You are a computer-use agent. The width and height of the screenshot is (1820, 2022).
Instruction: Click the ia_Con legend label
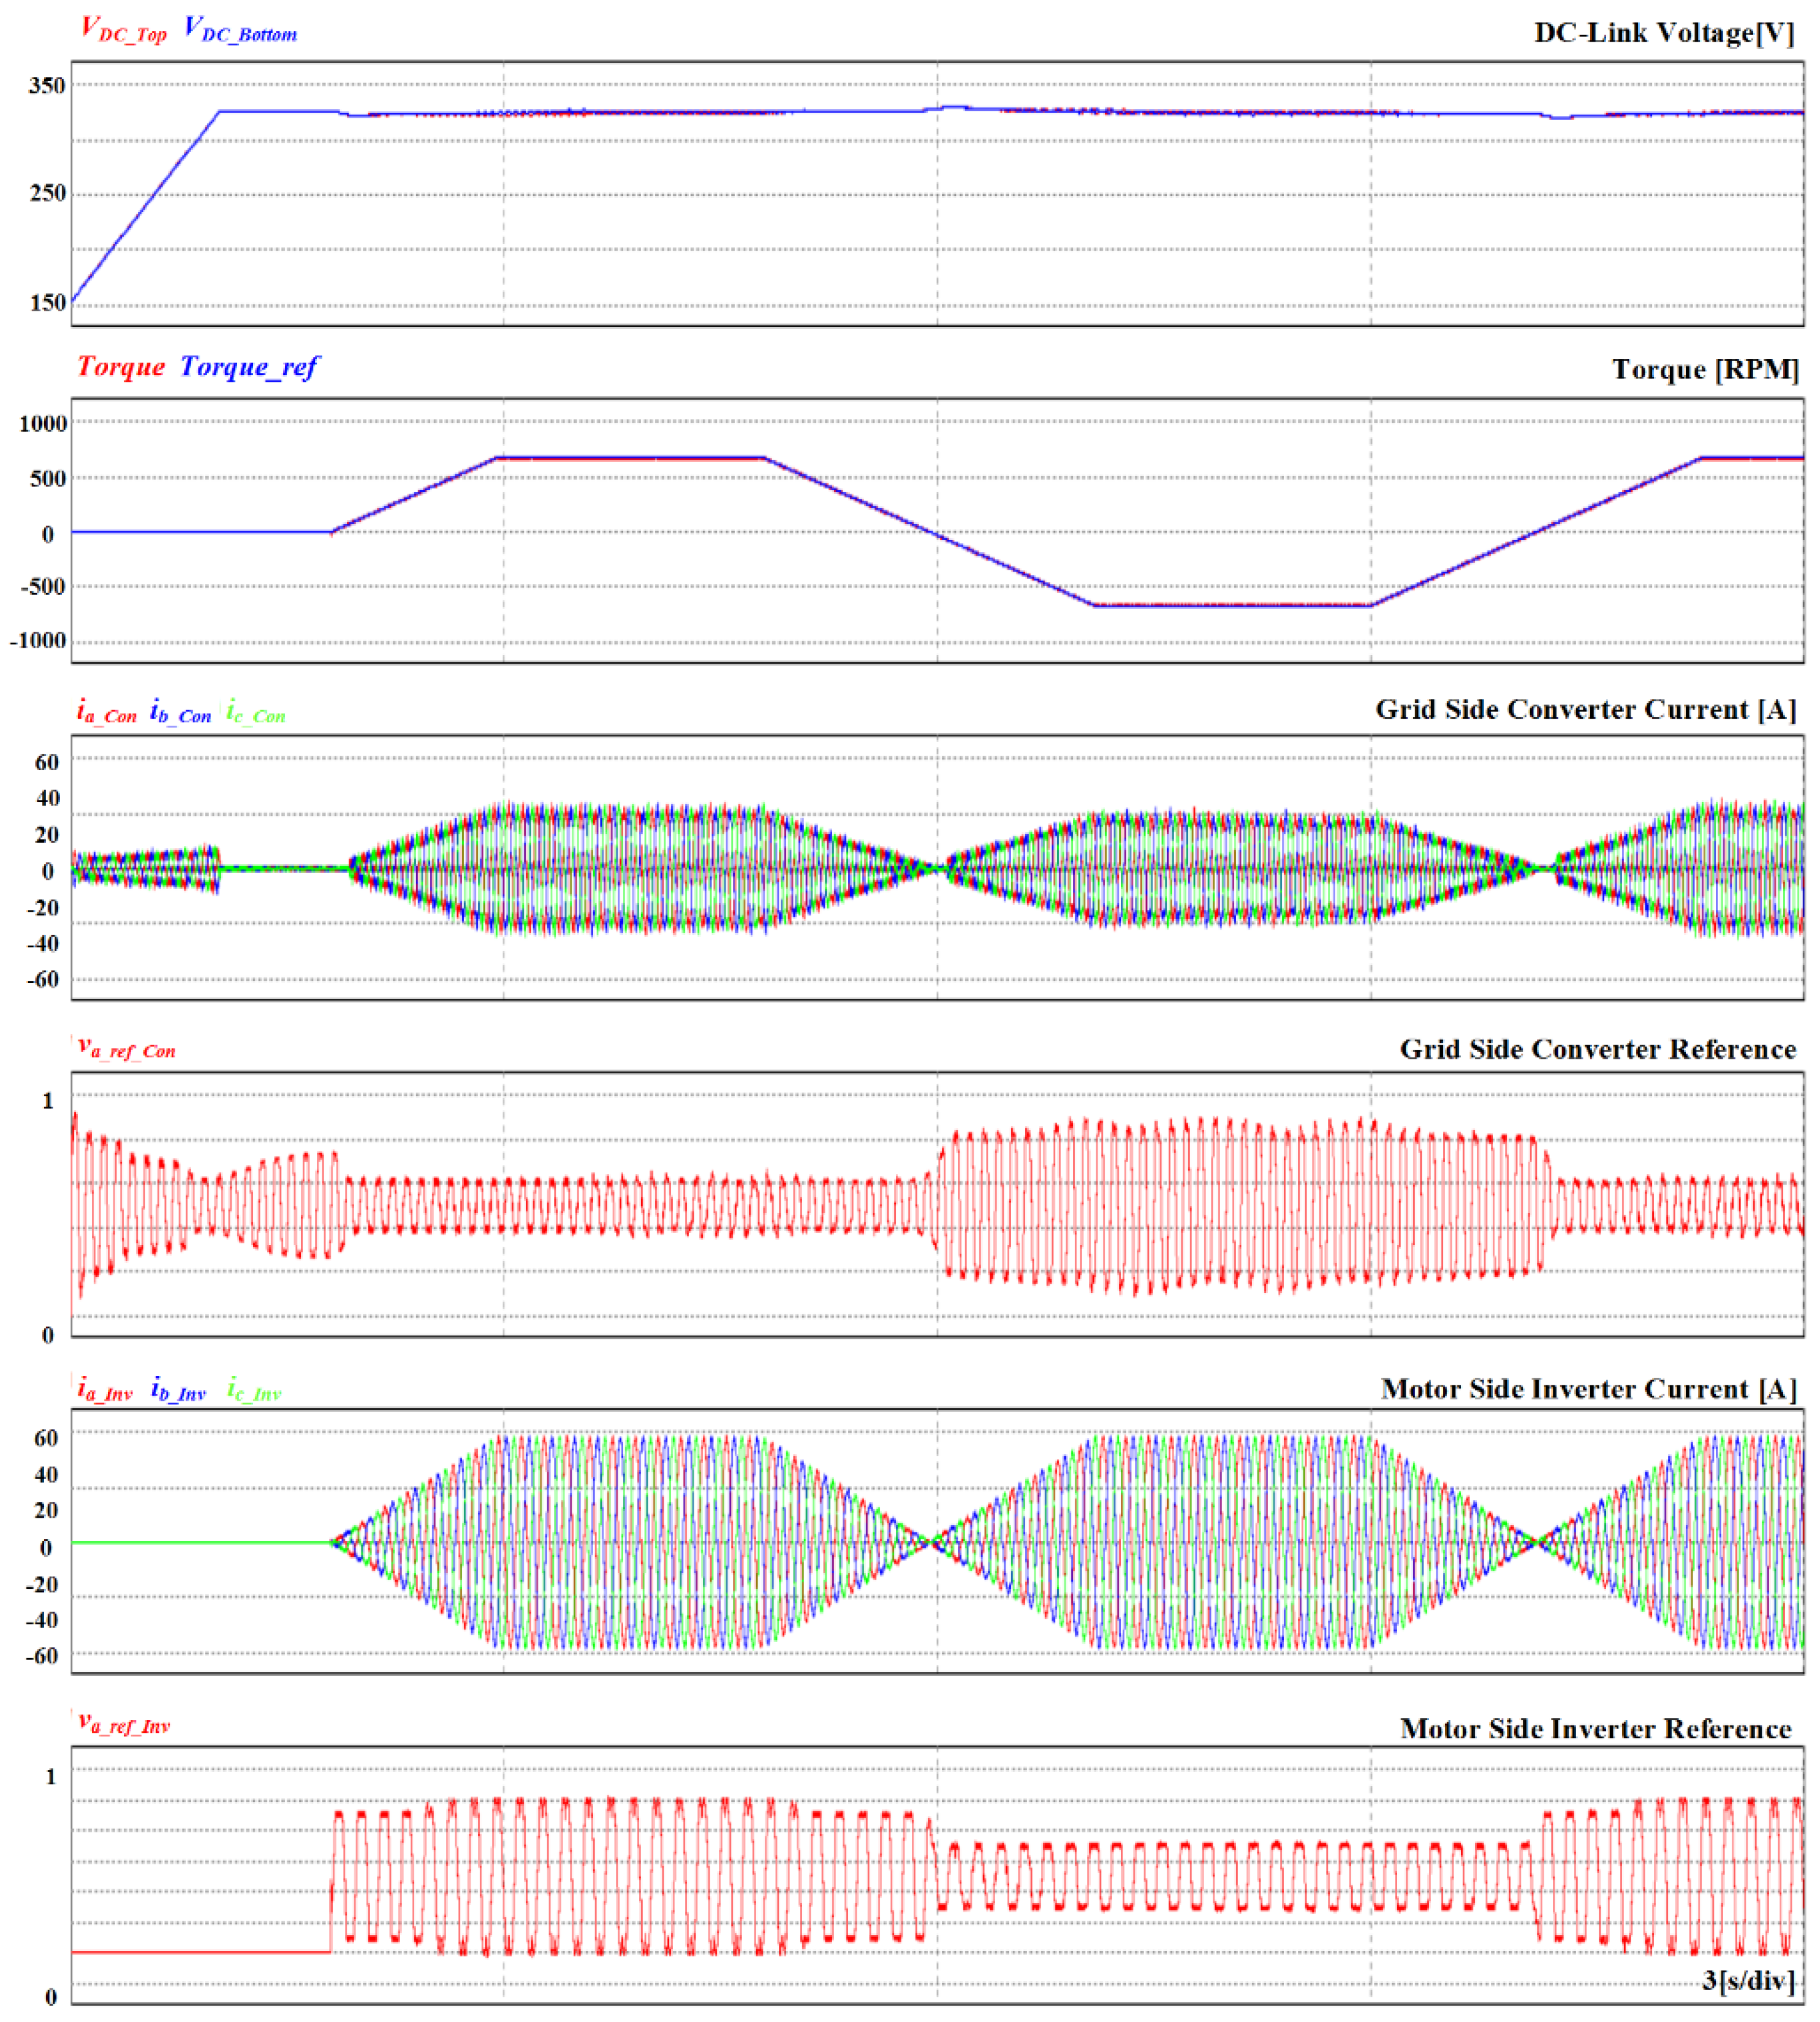[106, 712]
